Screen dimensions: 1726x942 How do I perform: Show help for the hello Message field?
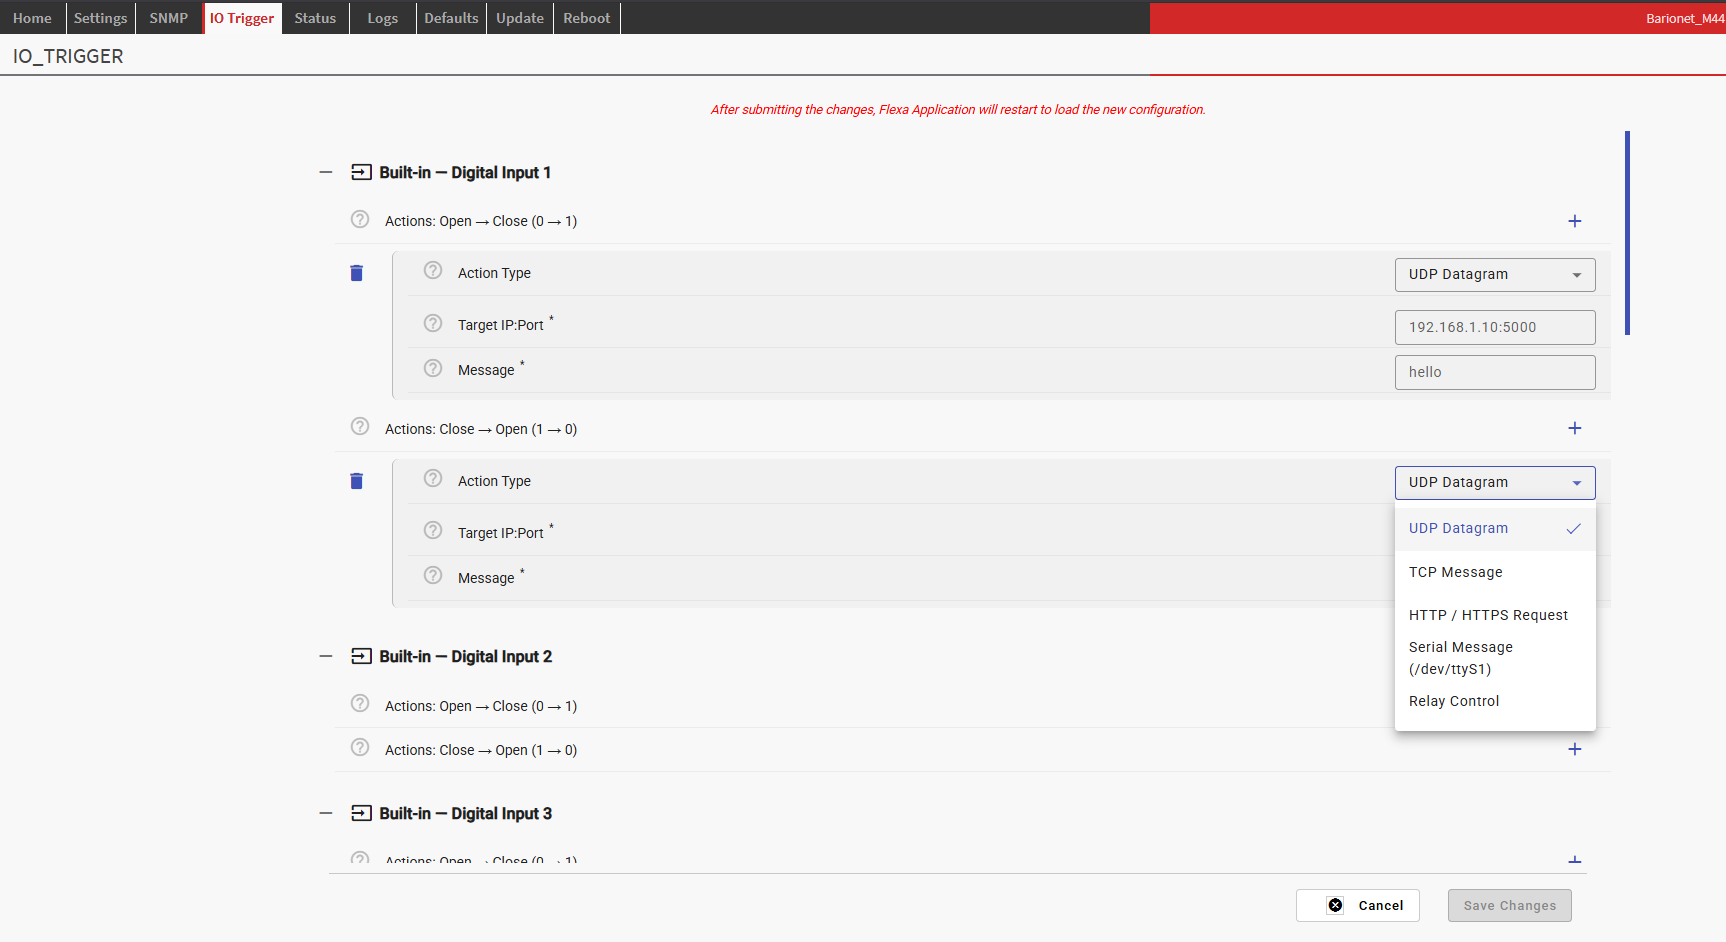(433, 368)
